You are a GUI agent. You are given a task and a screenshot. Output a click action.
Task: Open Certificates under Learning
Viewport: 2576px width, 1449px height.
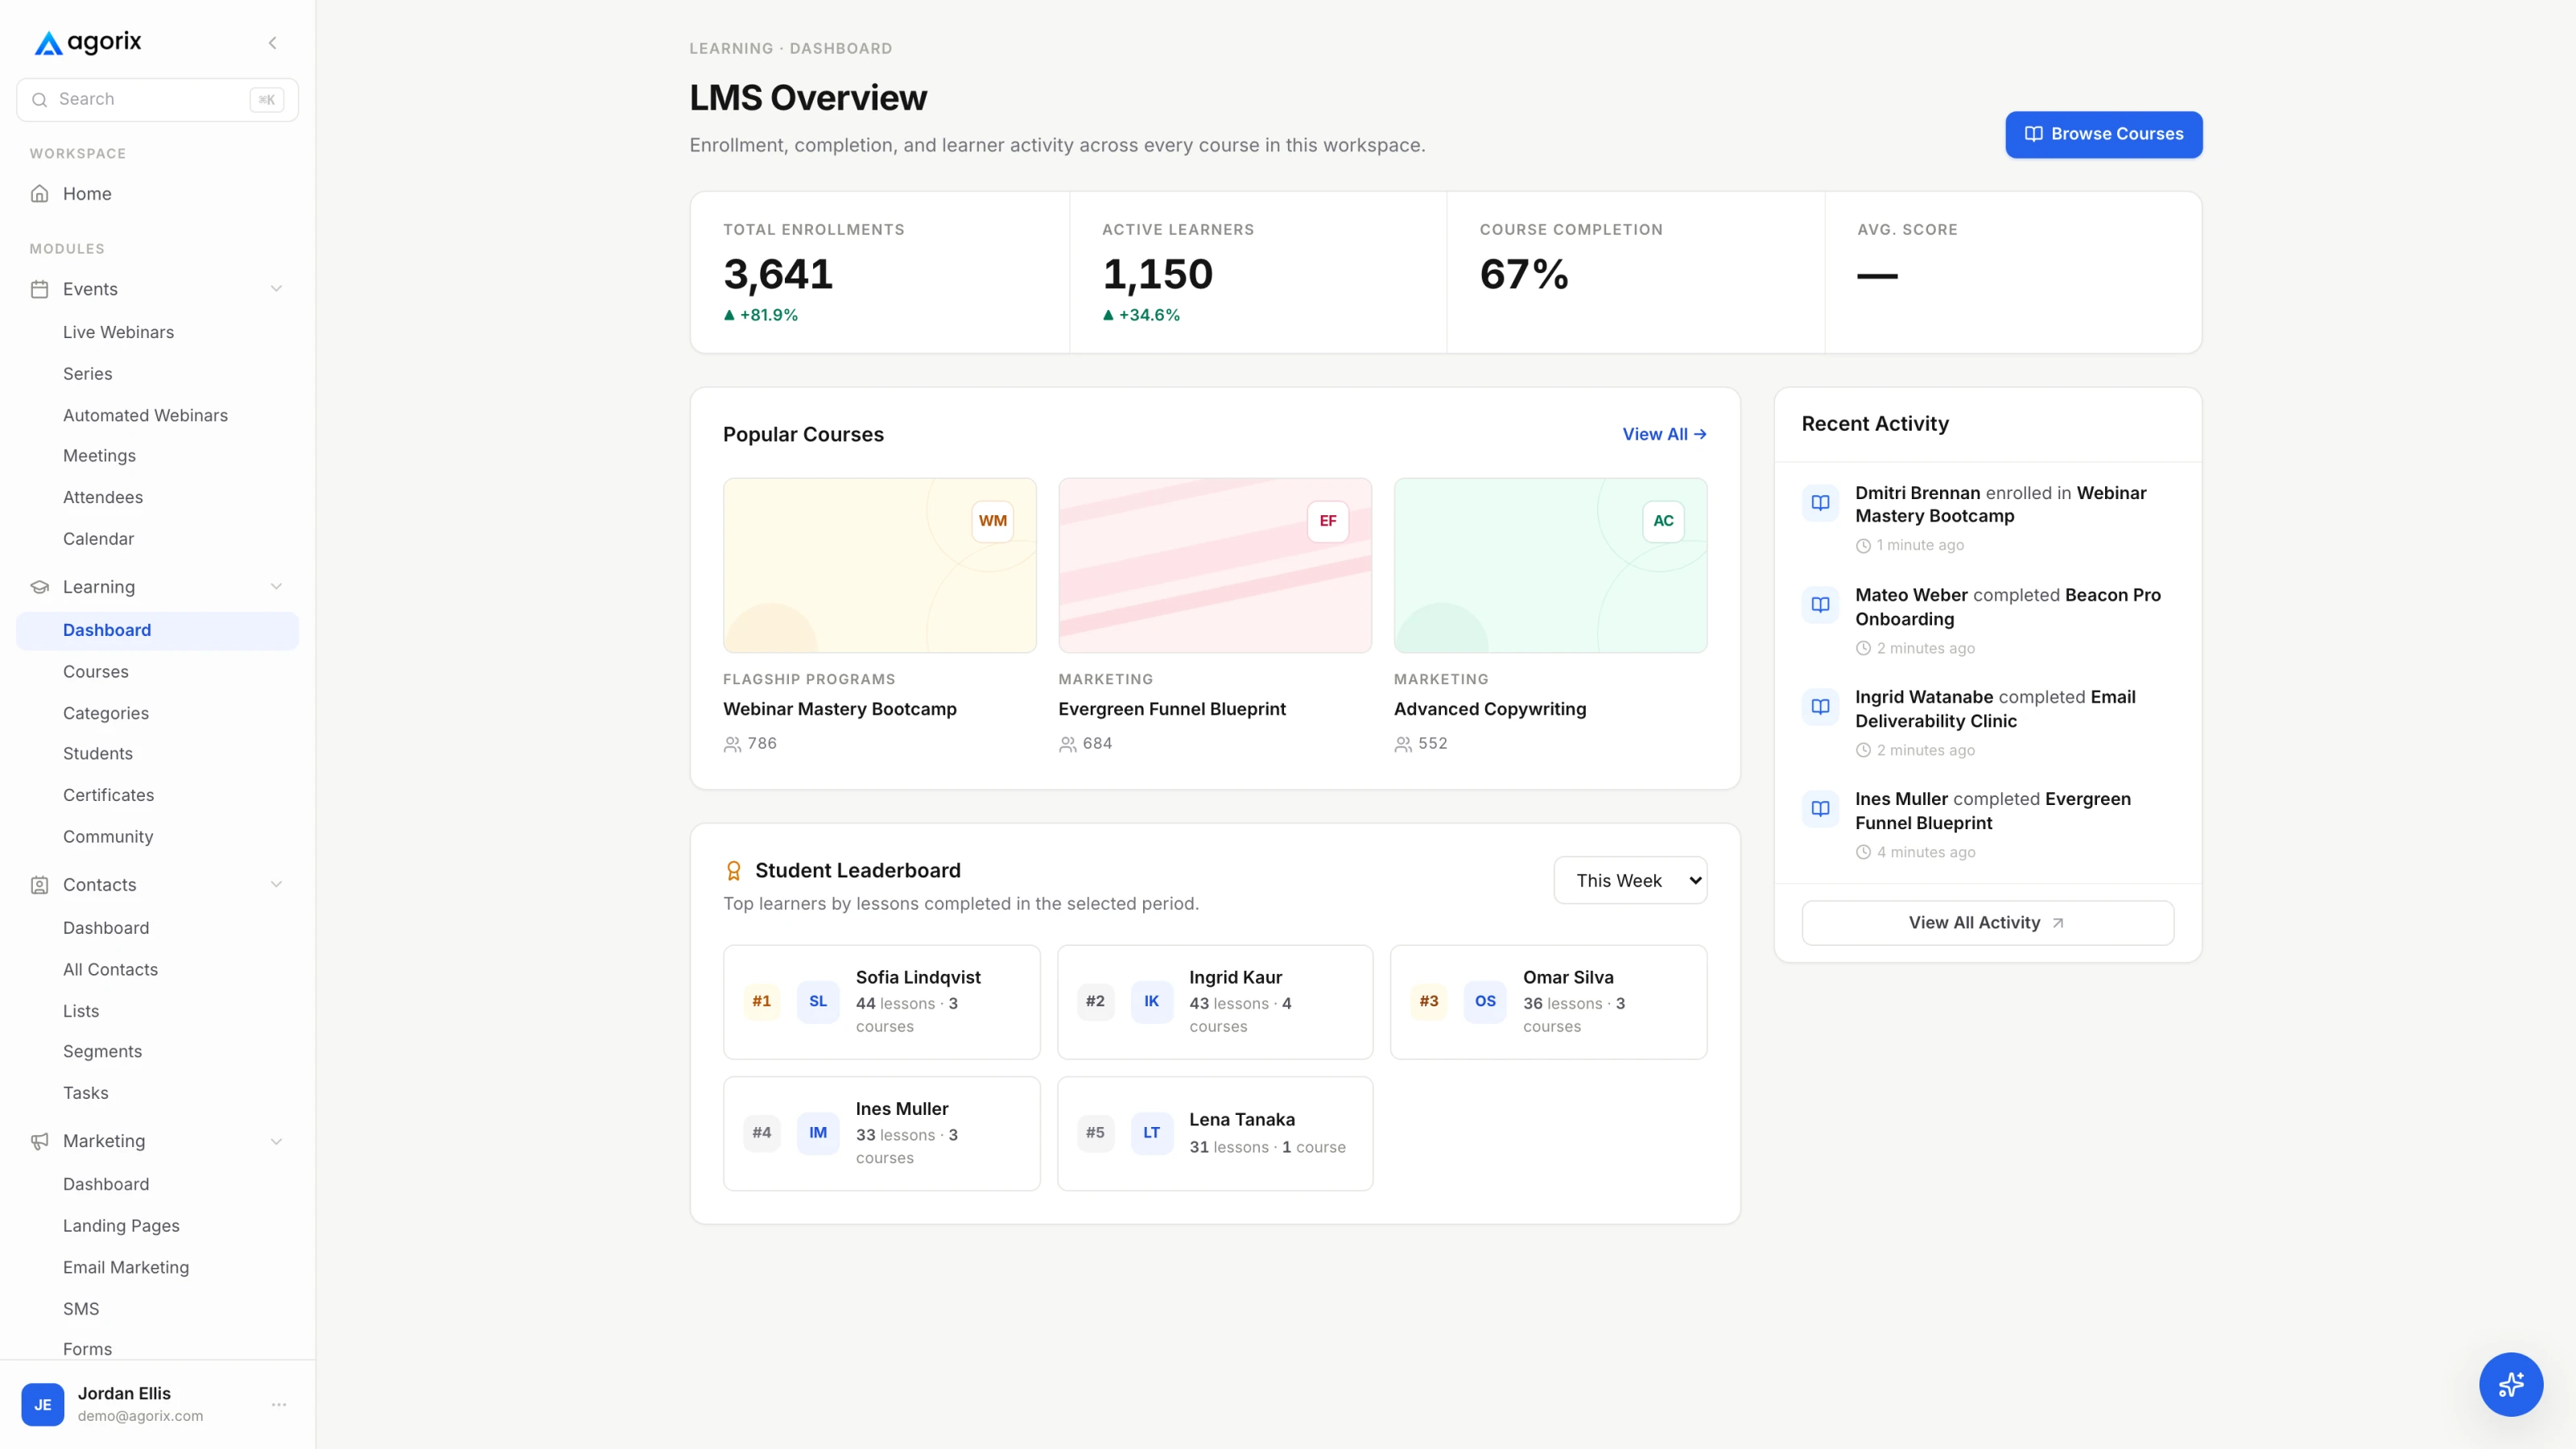pos(109,795)
